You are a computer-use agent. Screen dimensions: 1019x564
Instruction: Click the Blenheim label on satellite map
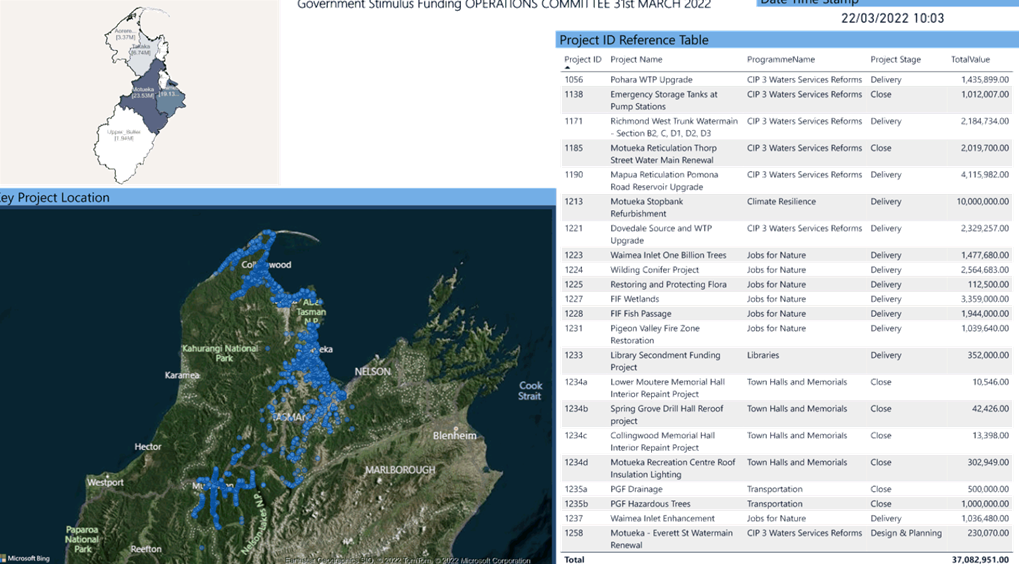454,435
